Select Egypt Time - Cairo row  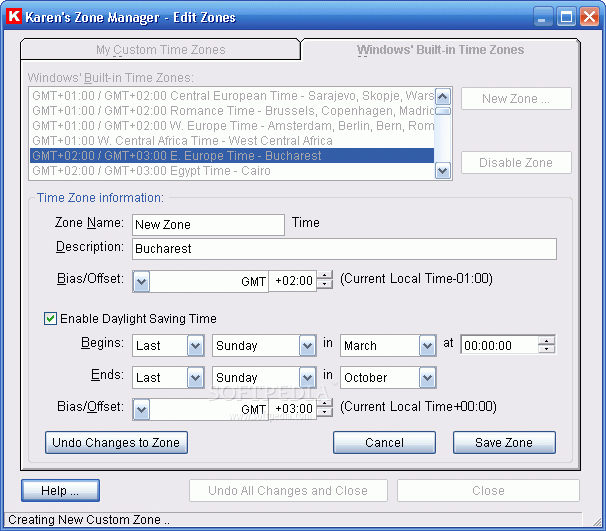(x=232, y=171)
